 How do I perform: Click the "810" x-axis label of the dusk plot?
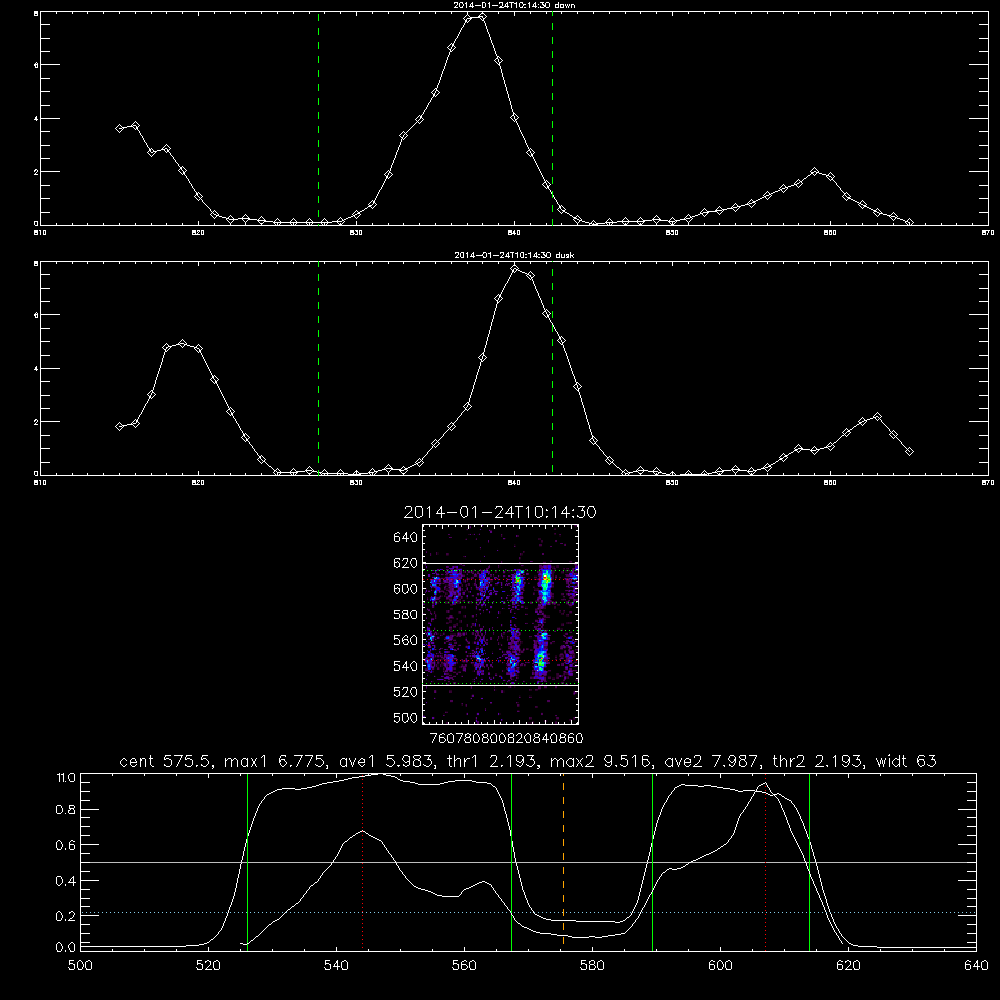click(40, 483)
